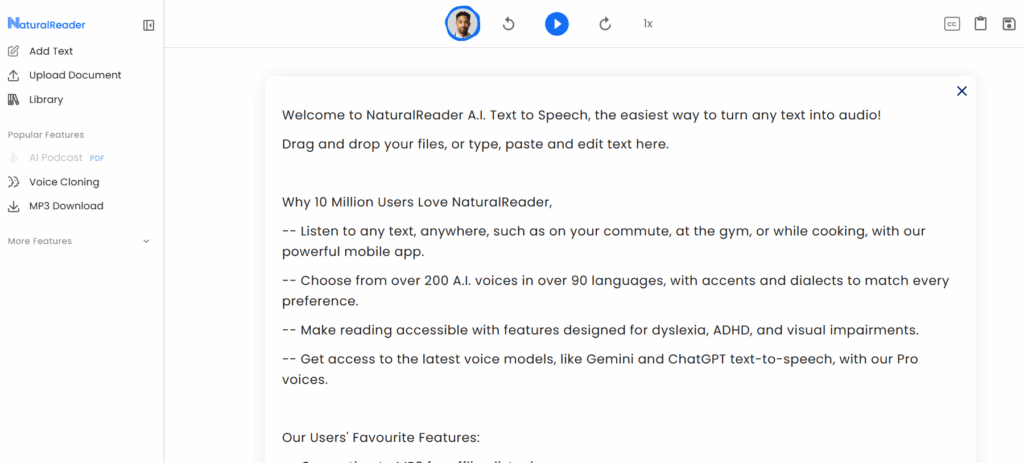Screen dimensions: 1024x463
Task: Skip forward with the forward icon
Action: pos(605,24)
